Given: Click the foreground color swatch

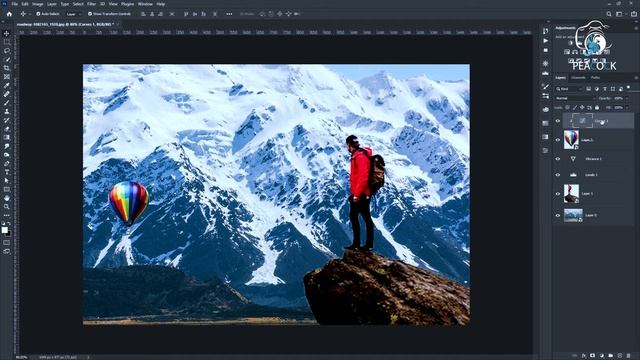Looking at the screenshot, I should coord(4,230).
